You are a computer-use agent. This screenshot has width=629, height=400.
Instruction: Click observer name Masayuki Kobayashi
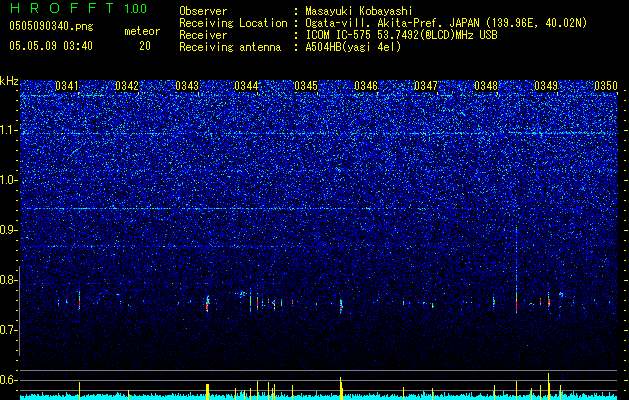click(x=359, y=12)
